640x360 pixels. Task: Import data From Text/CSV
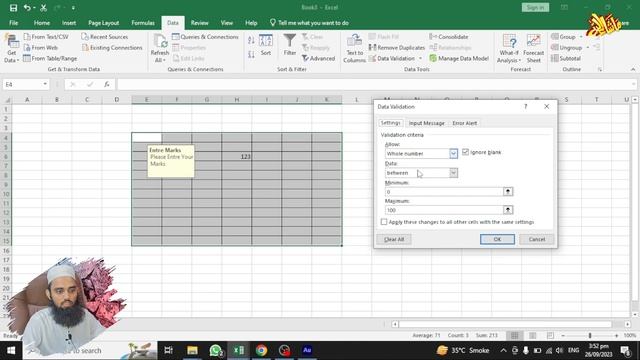(46, 37)
